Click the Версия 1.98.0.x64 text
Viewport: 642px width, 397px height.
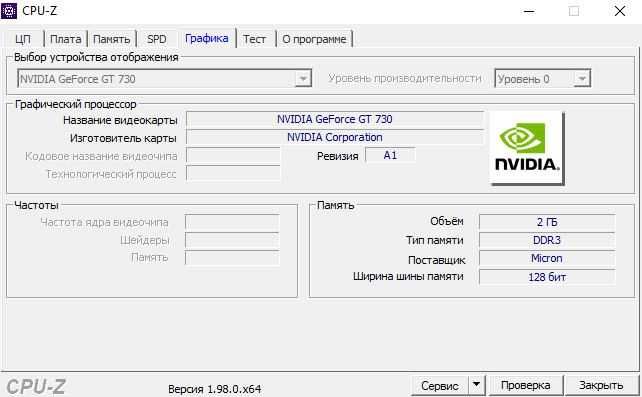coord(215,389)
